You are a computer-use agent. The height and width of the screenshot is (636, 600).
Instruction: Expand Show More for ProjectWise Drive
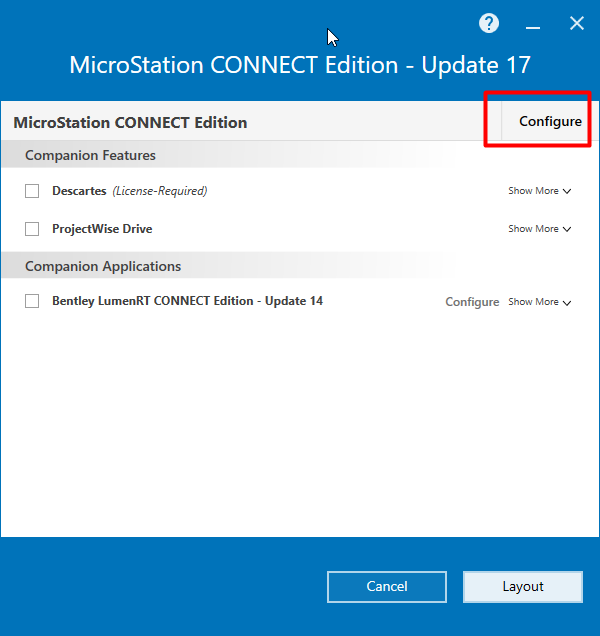point(540,229)
